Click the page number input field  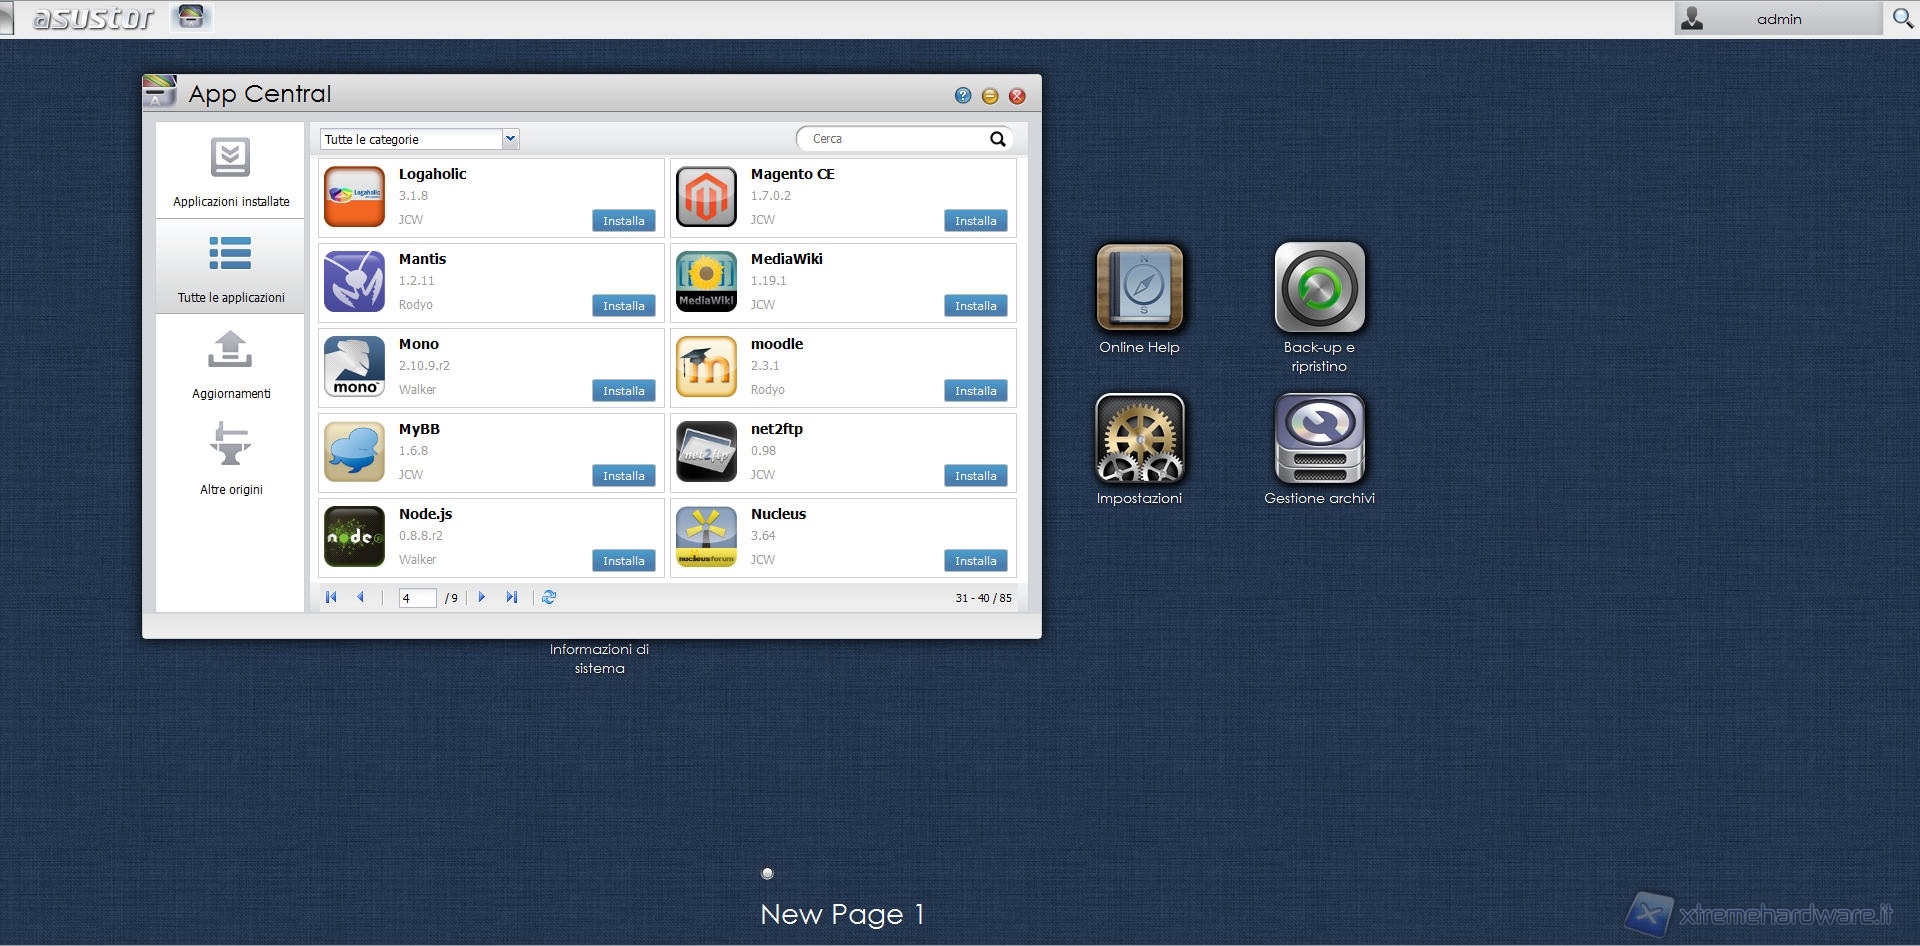416,598
